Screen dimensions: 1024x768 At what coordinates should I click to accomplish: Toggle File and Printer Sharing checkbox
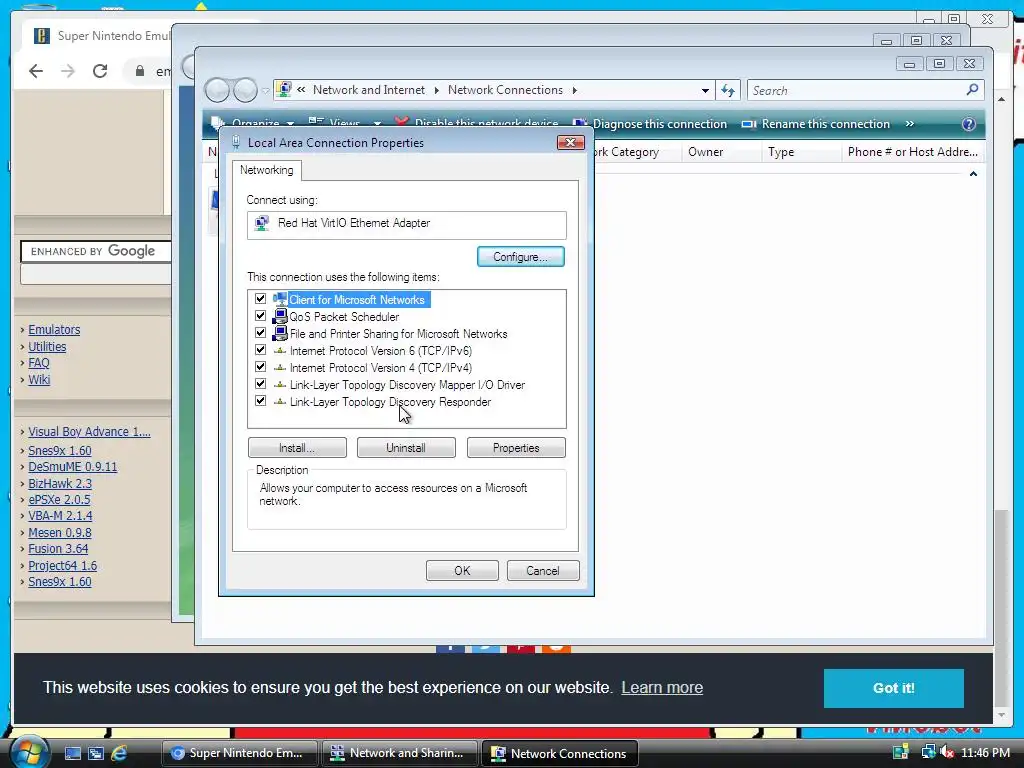(261, 332)
